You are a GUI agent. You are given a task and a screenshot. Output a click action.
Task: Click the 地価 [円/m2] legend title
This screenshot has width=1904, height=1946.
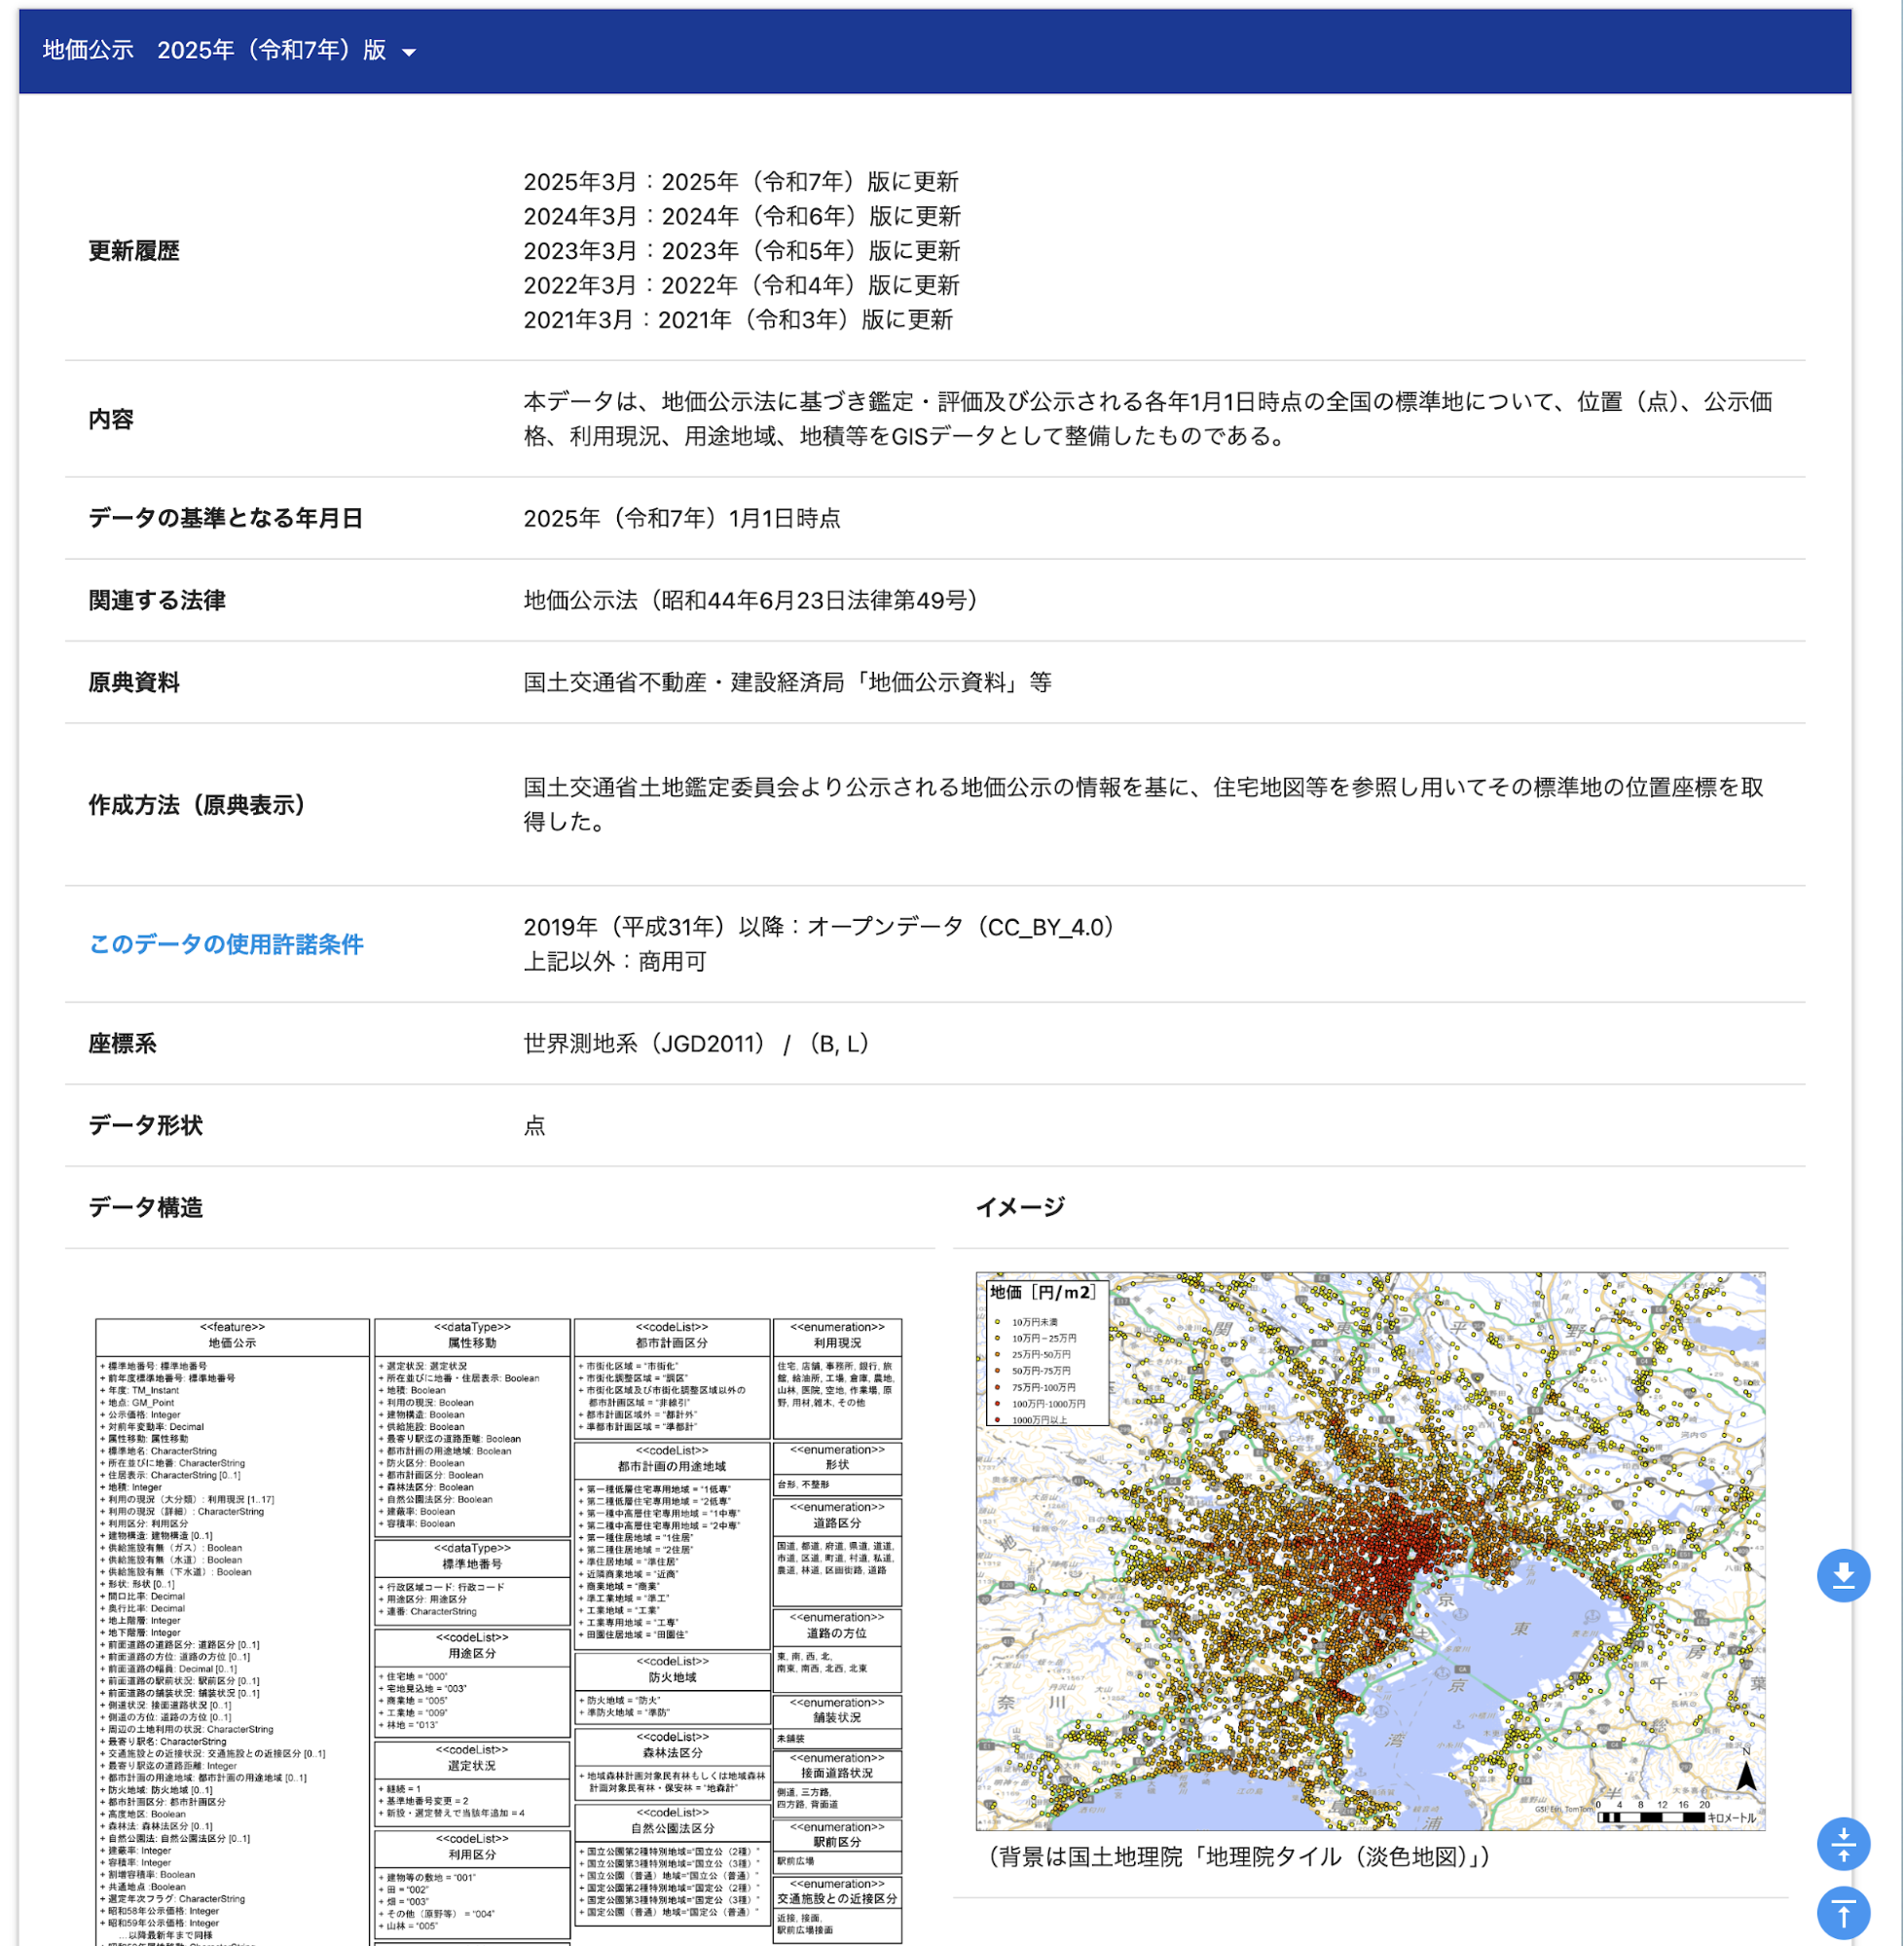coord(1043,1292)
